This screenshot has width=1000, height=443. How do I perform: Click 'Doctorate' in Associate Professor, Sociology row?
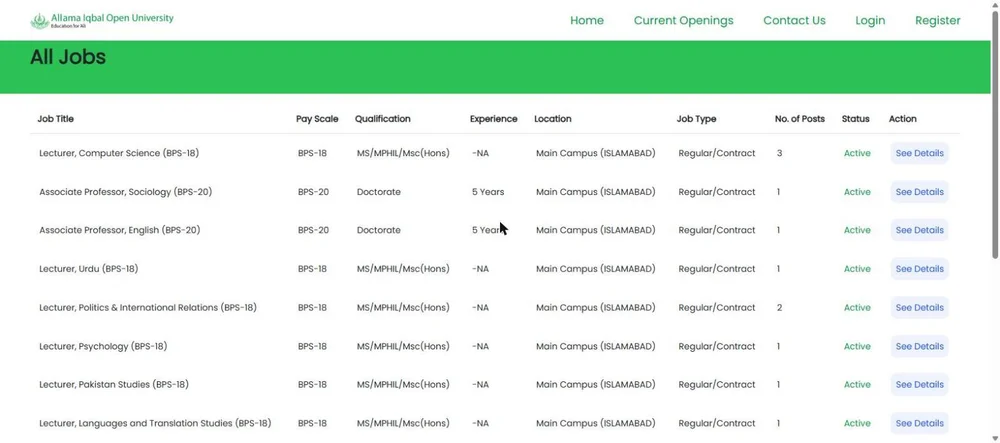[x=379, y=192]
